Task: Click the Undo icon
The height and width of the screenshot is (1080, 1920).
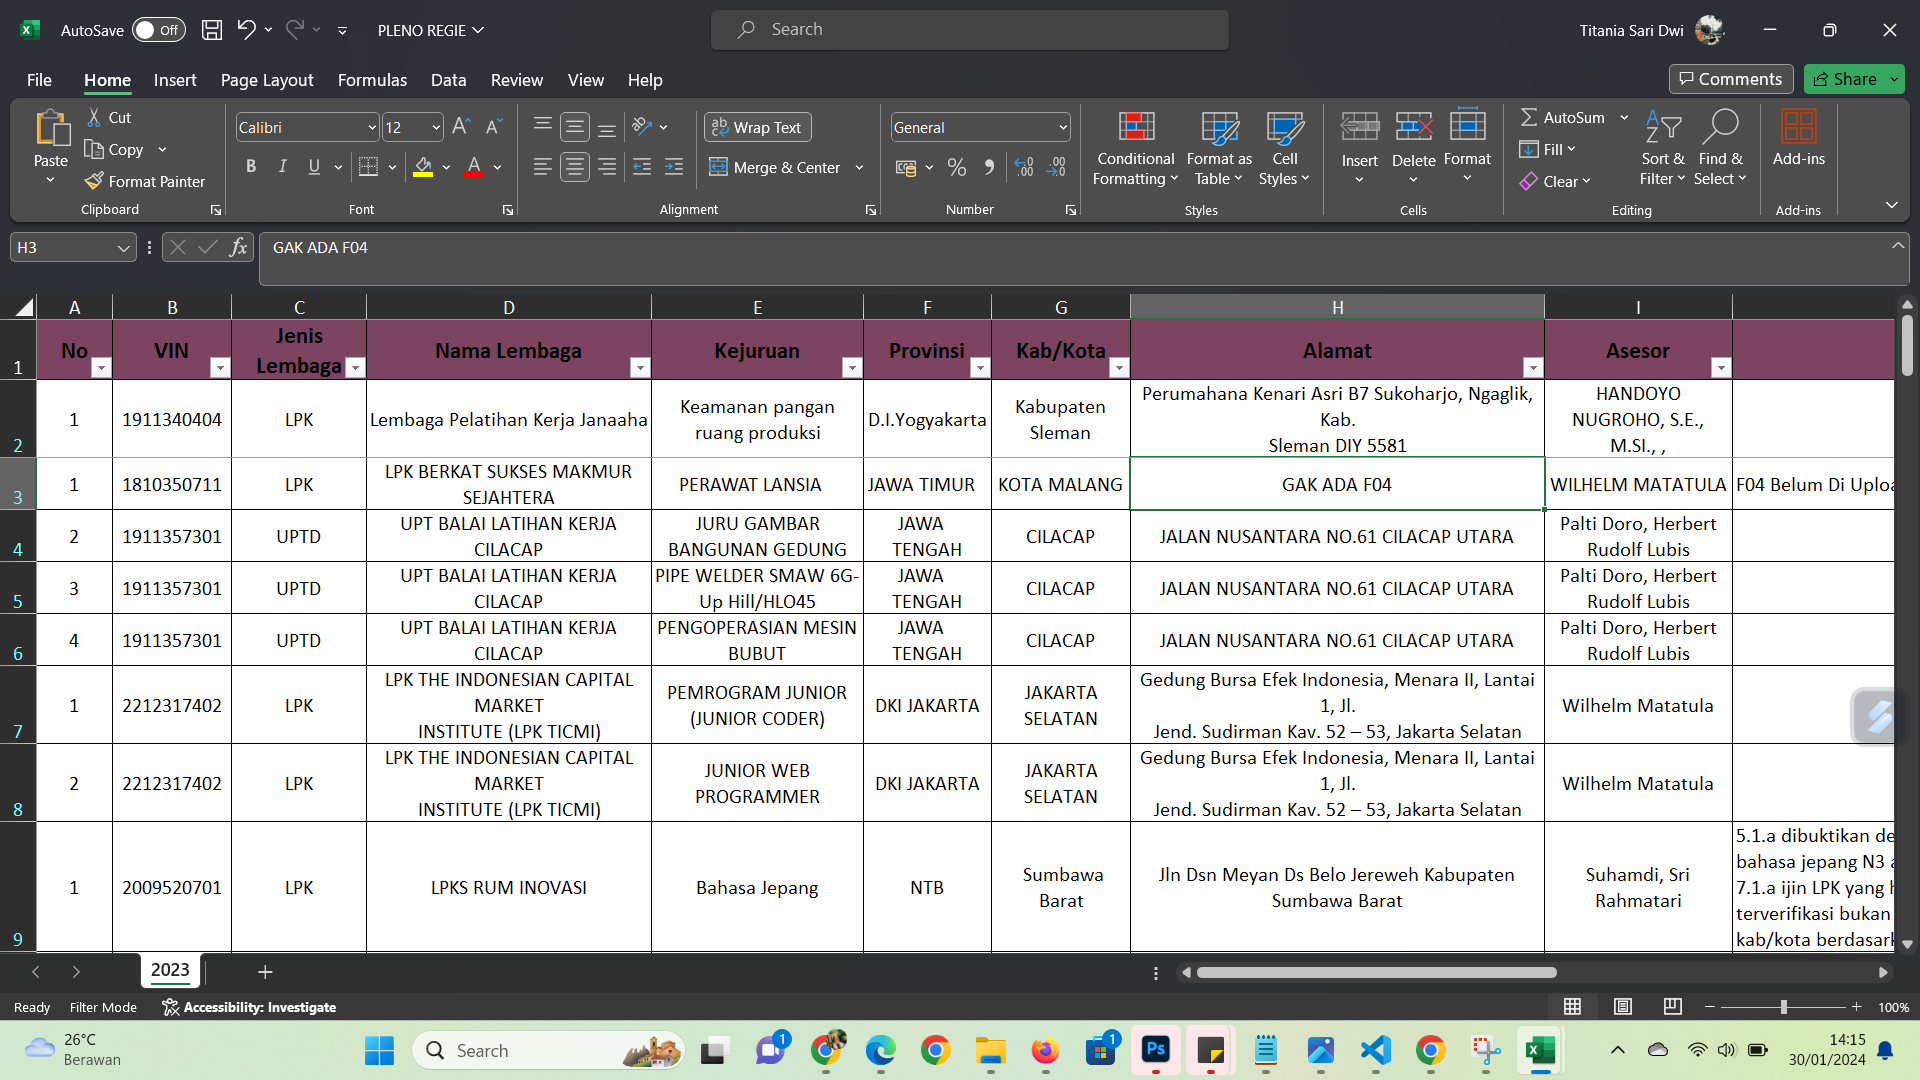Action: [246, 30]
